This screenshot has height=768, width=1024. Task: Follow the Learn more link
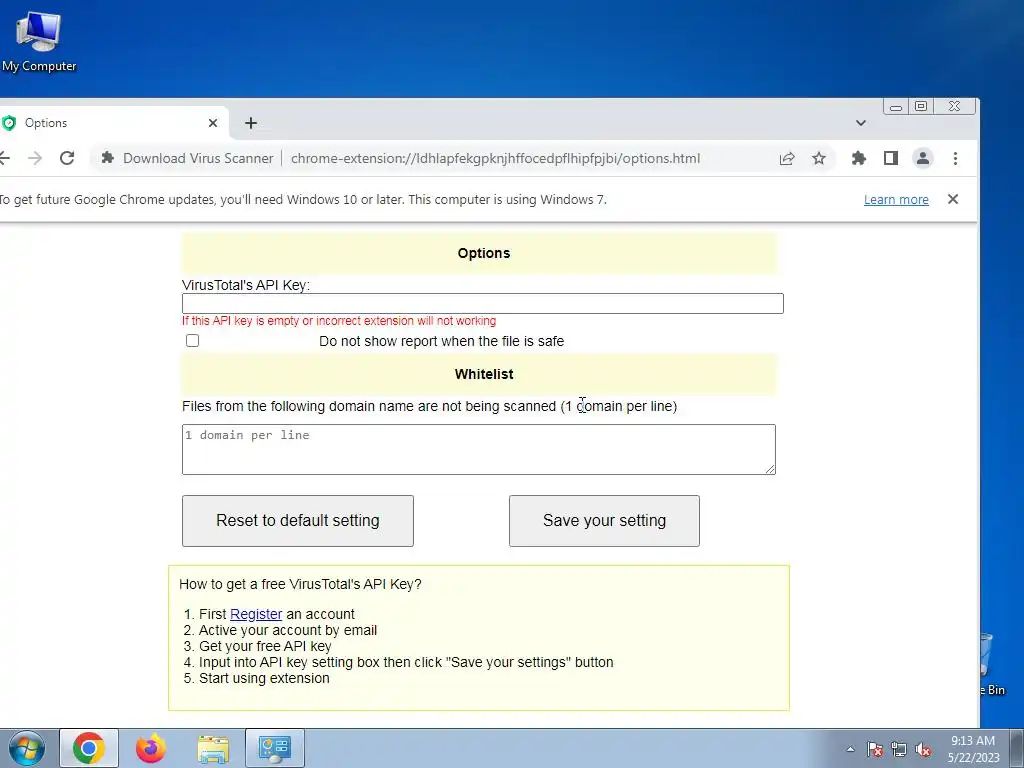(x=896, y=200)
